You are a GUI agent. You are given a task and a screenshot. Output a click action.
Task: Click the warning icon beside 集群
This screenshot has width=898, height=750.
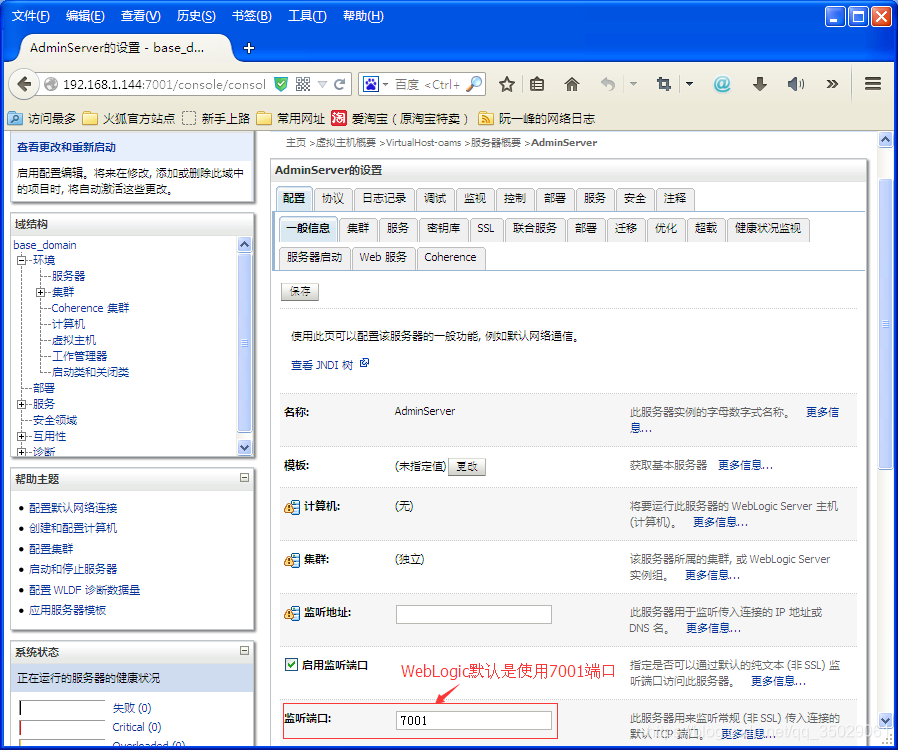click(x=292, y=560)
